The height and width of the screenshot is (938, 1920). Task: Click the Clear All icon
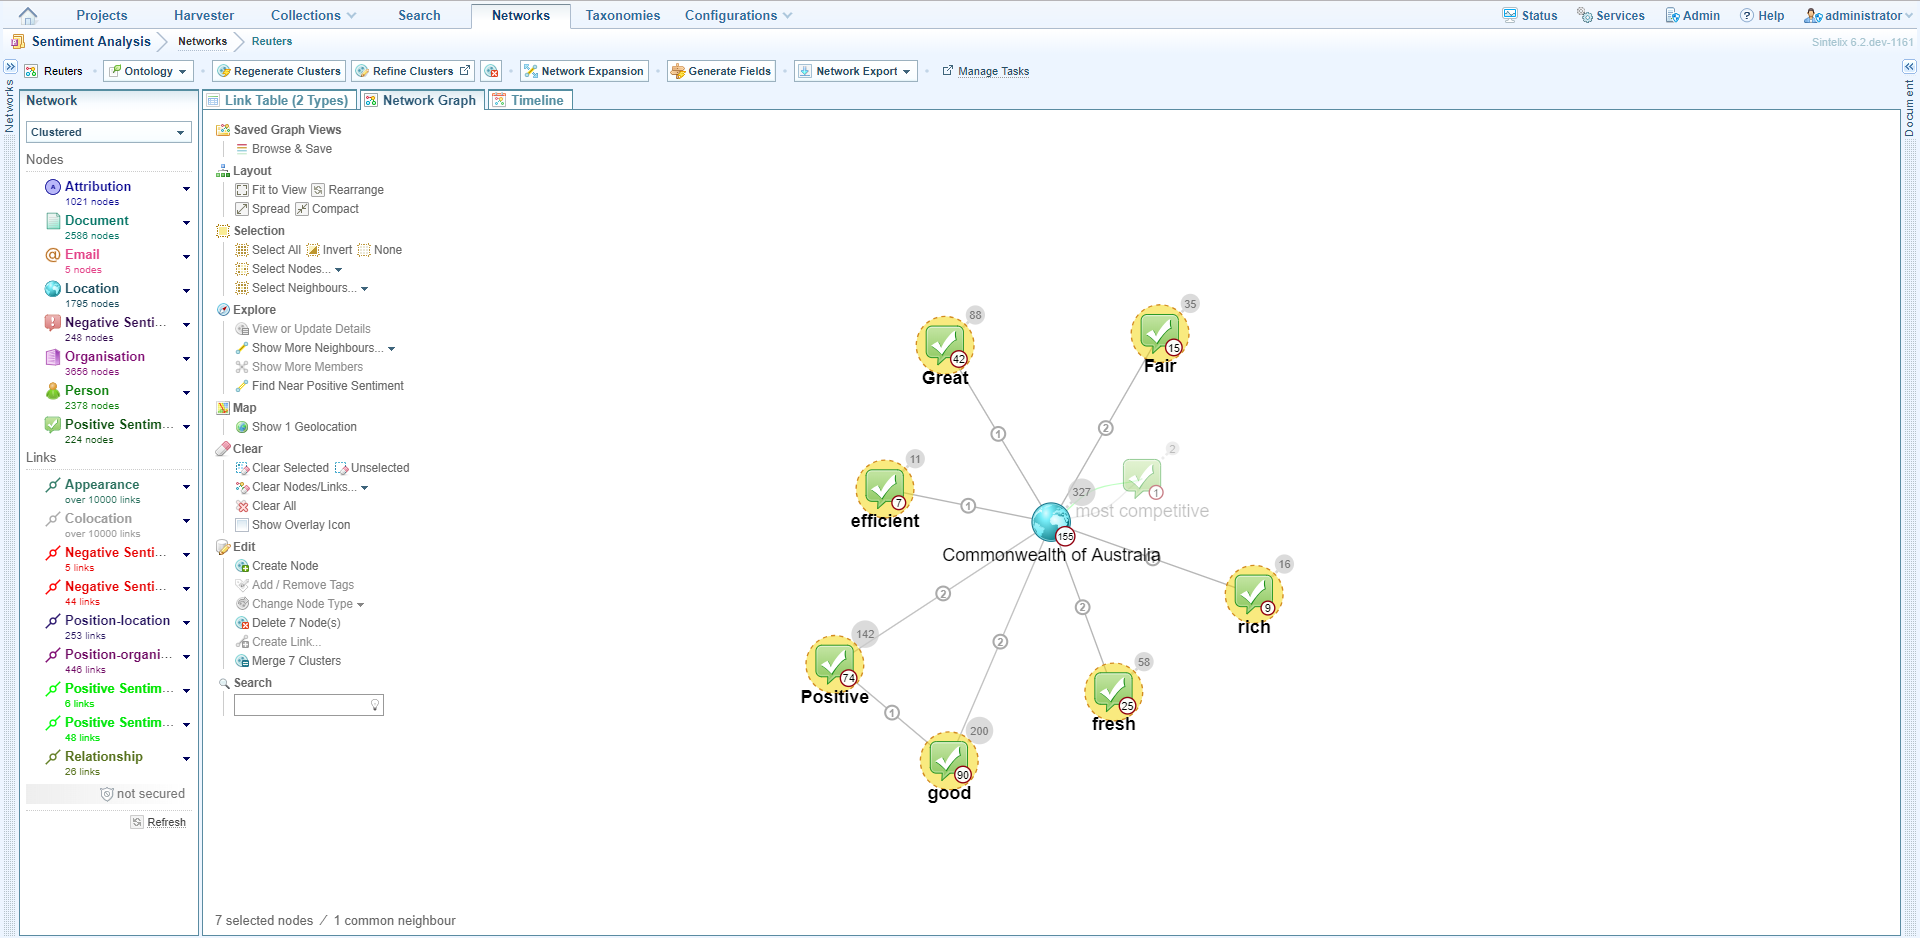242,506
